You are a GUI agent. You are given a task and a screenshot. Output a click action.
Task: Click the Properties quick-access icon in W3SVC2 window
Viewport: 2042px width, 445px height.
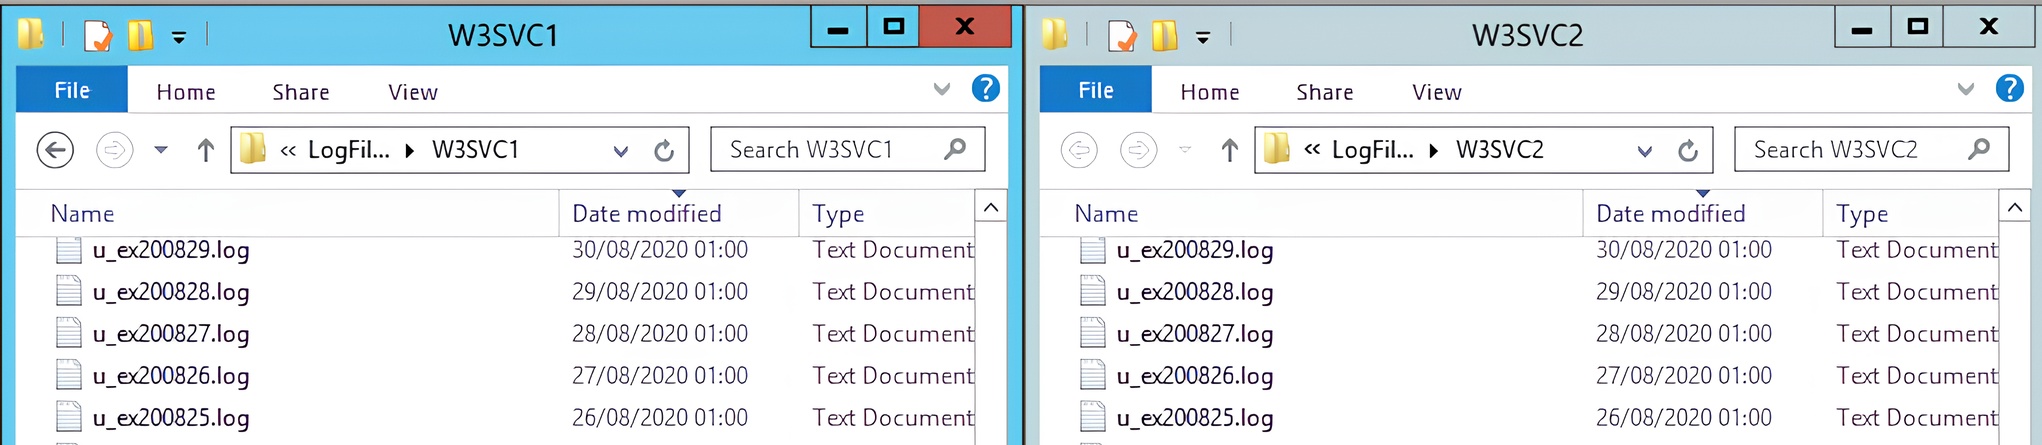(x=1122, y=37)
